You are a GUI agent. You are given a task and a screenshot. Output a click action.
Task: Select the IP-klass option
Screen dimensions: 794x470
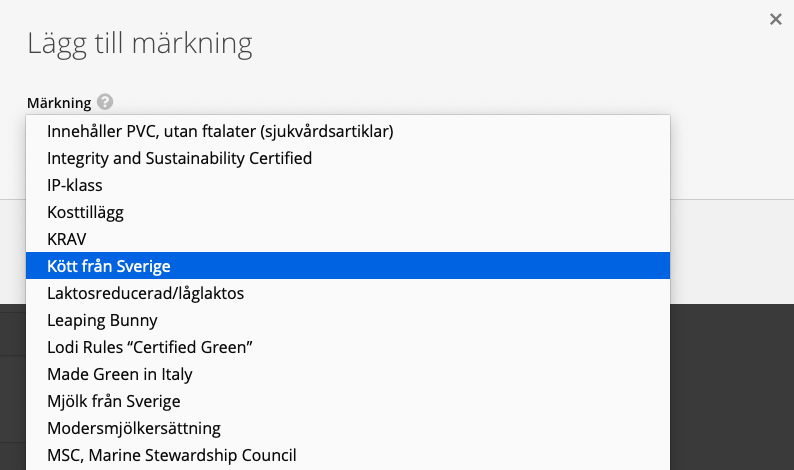coord(348,185)
